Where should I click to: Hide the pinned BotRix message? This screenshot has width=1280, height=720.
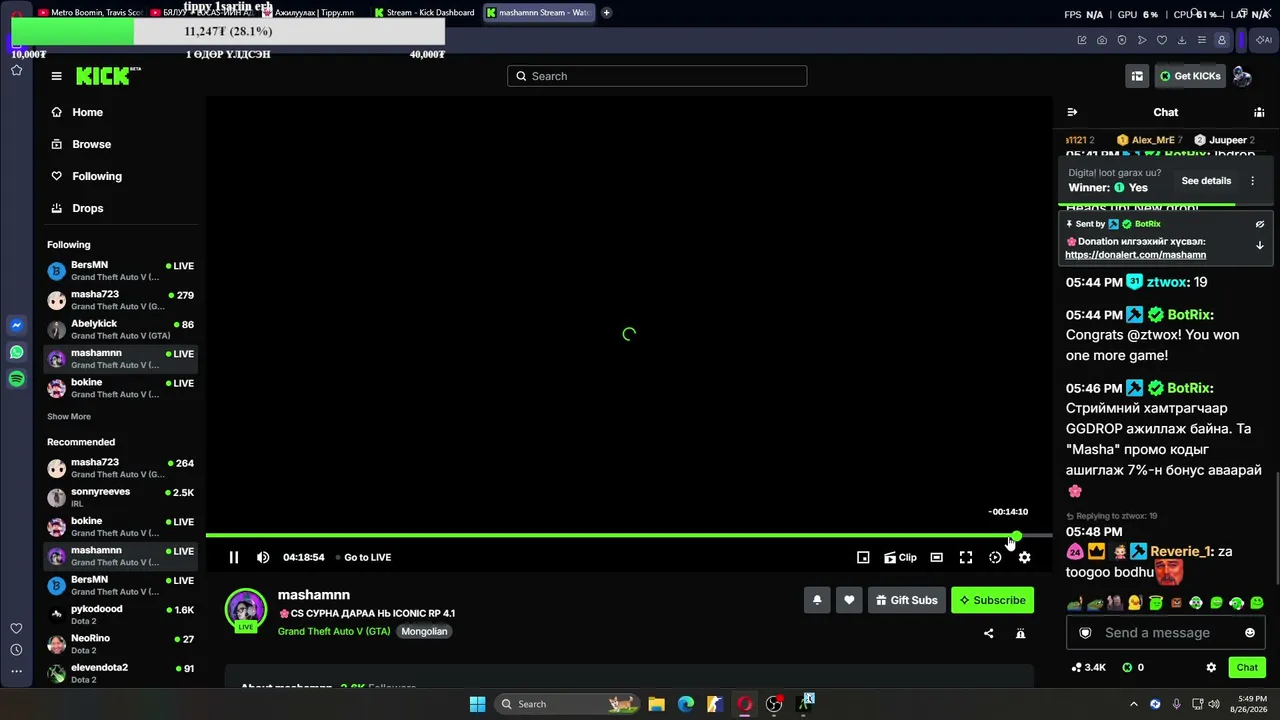pyautogui.click(x=1260, y=224)
